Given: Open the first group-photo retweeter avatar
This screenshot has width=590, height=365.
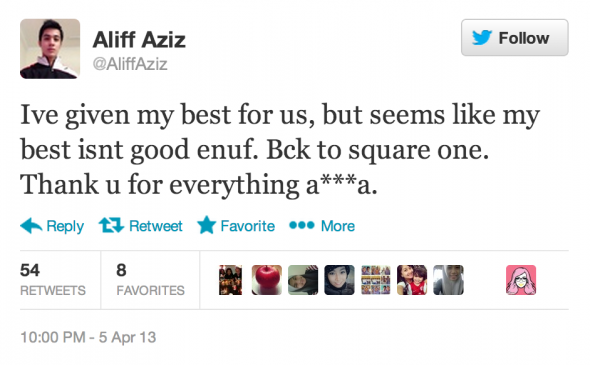Looking at the screenshot, I should (x=230, y=280).
